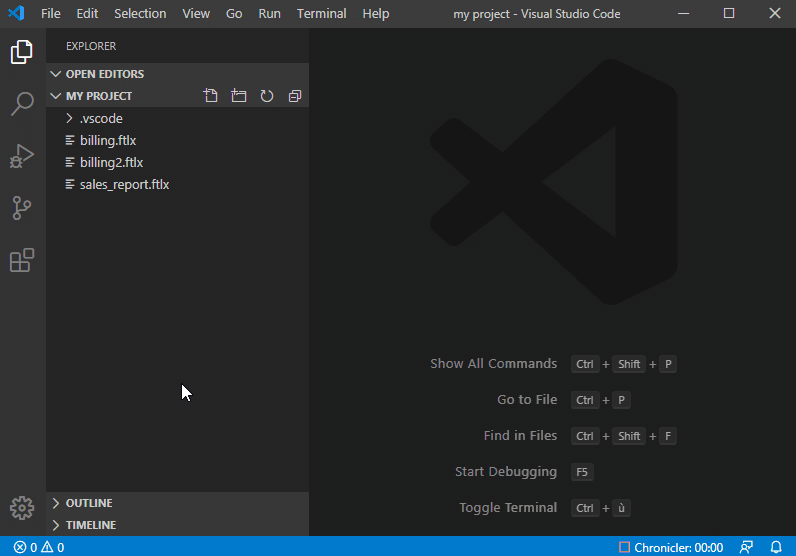
Task: Click the VS Code logo in title bar
Action: 16,13
